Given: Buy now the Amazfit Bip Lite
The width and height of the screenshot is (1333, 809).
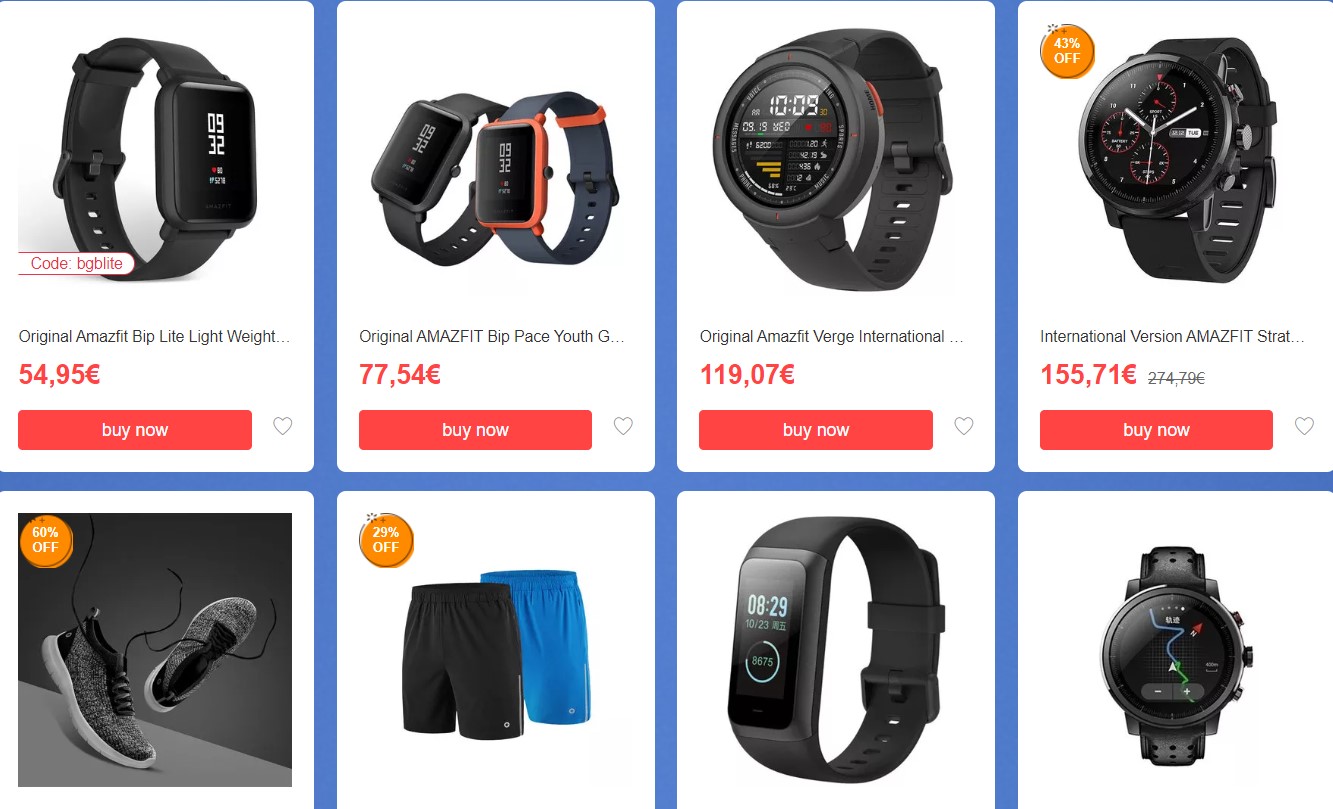Looking at the screenshot, I should pos(135,430).
